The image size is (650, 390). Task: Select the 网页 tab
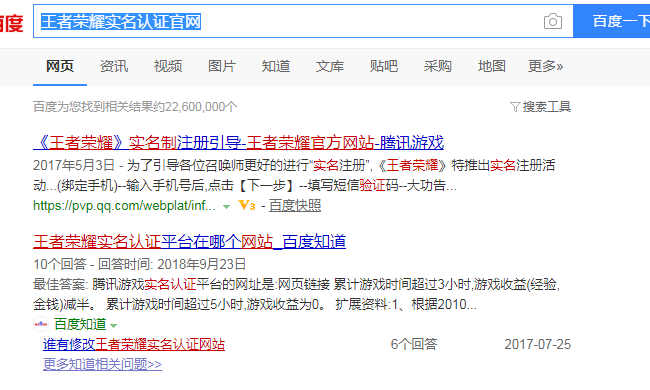pos(60,66)
